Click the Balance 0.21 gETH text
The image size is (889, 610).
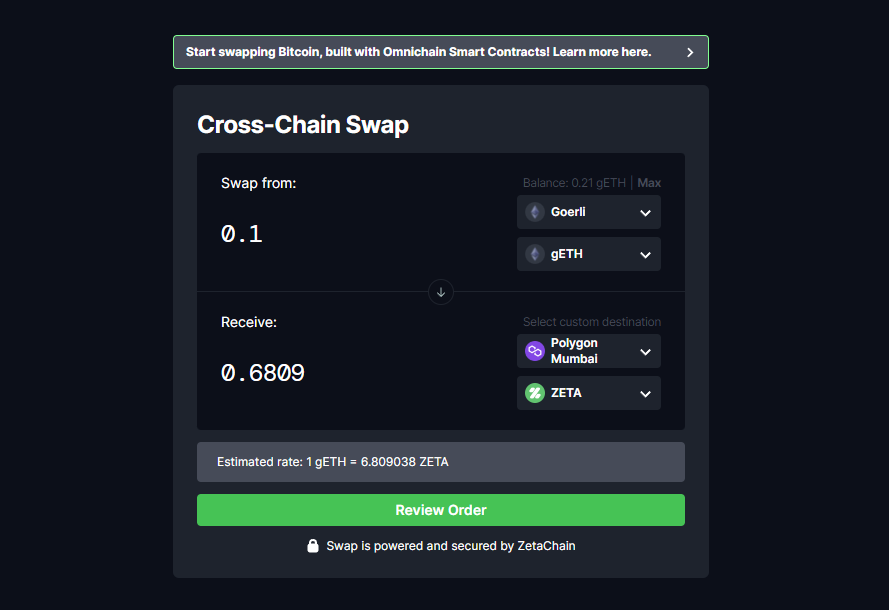pos(574,183)
